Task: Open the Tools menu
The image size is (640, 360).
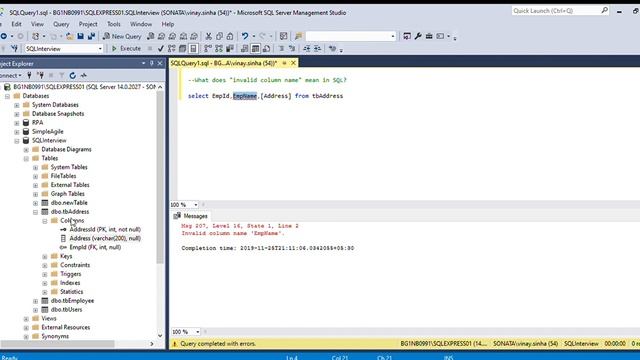Action: 114,24
